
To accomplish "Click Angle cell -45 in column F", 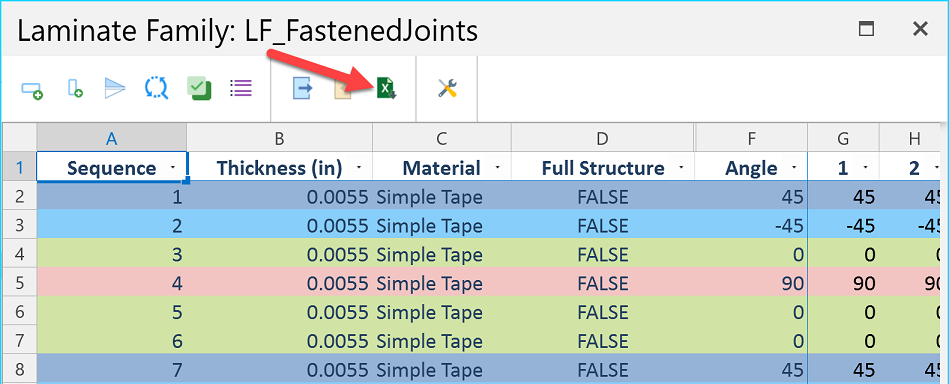I will (751, 225).
